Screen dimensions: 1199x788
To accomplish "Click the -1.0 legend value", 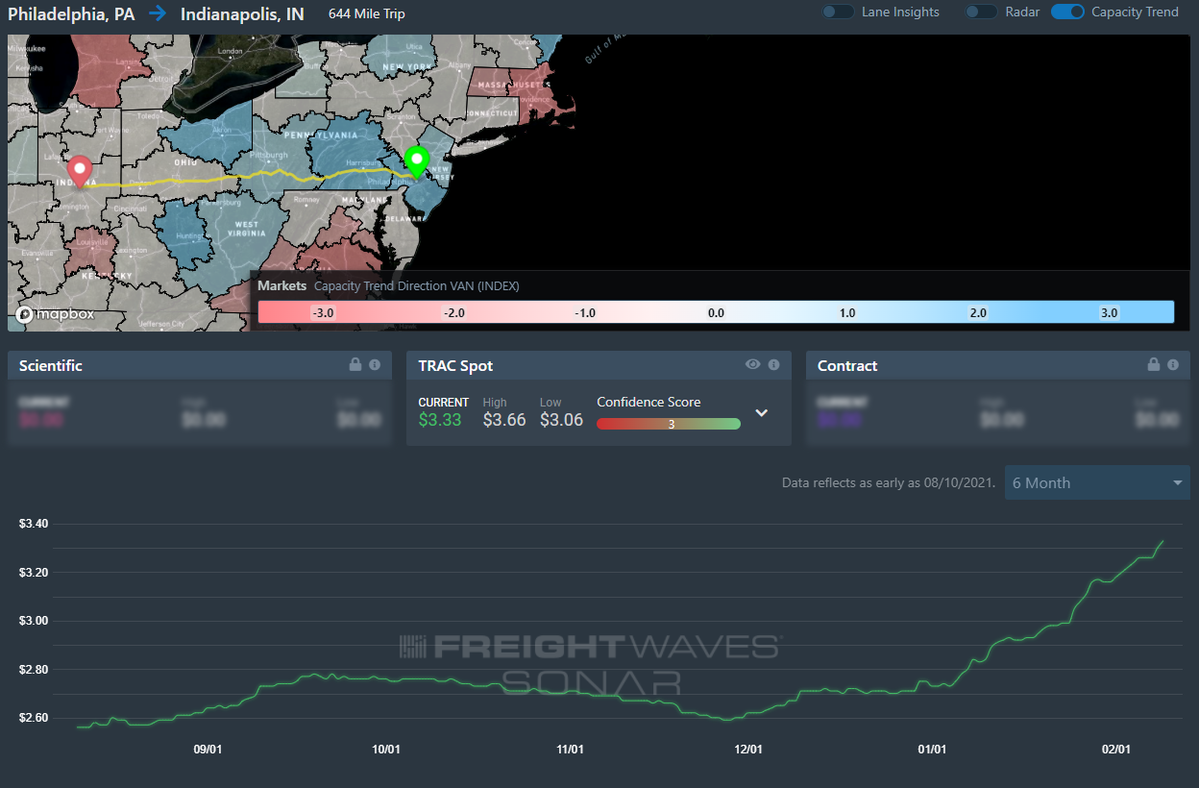I will 585,313.
